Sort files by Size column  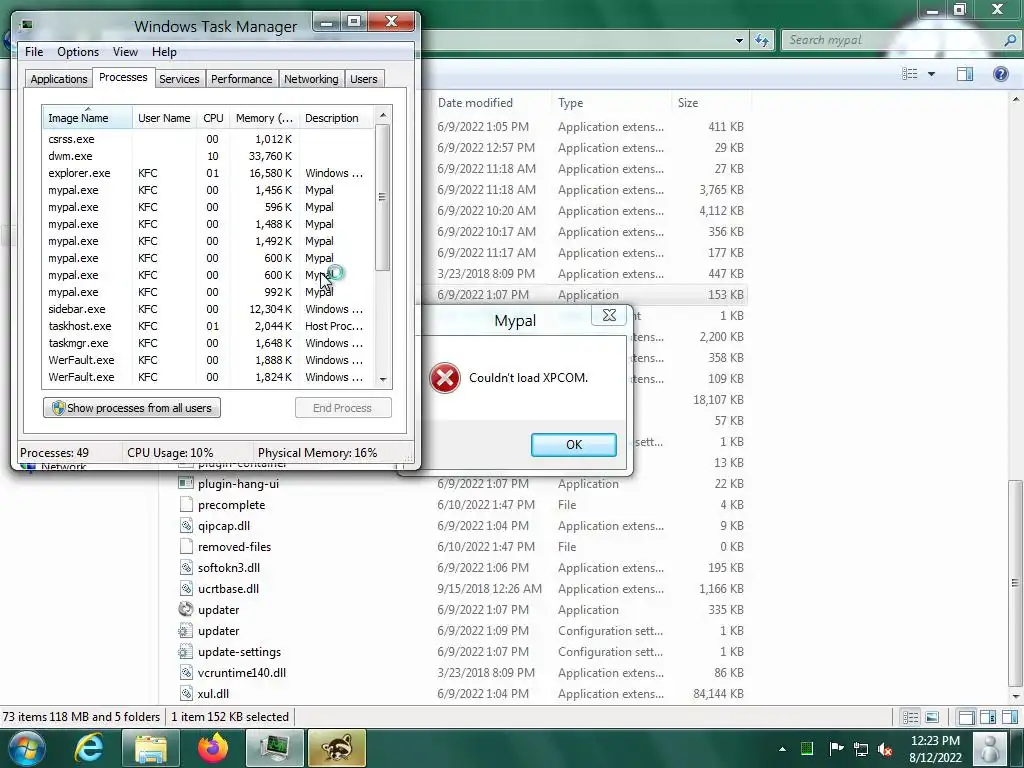point(712,103)
